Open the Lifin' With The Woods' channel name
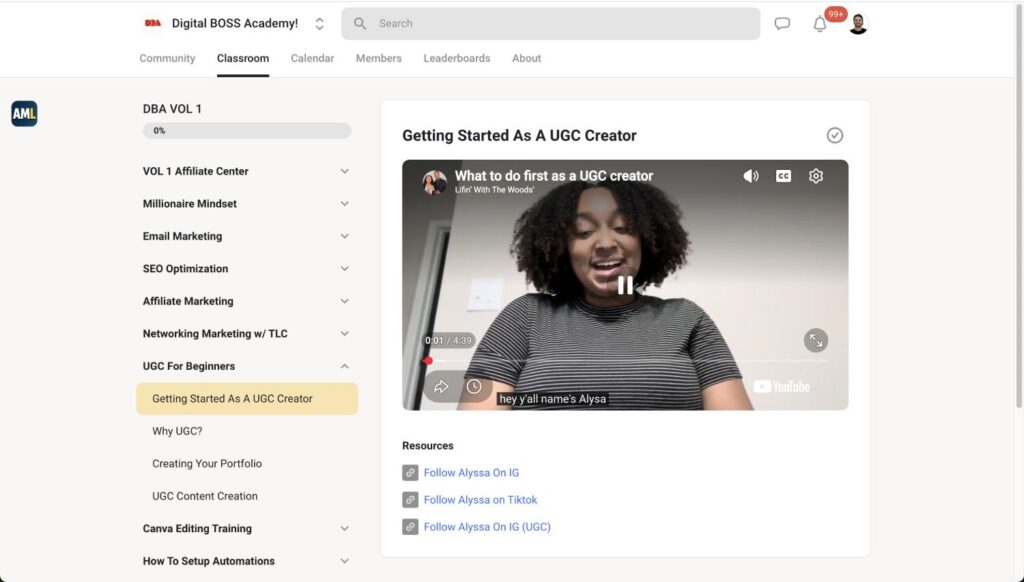1024x582 pixels. (494, 190)
